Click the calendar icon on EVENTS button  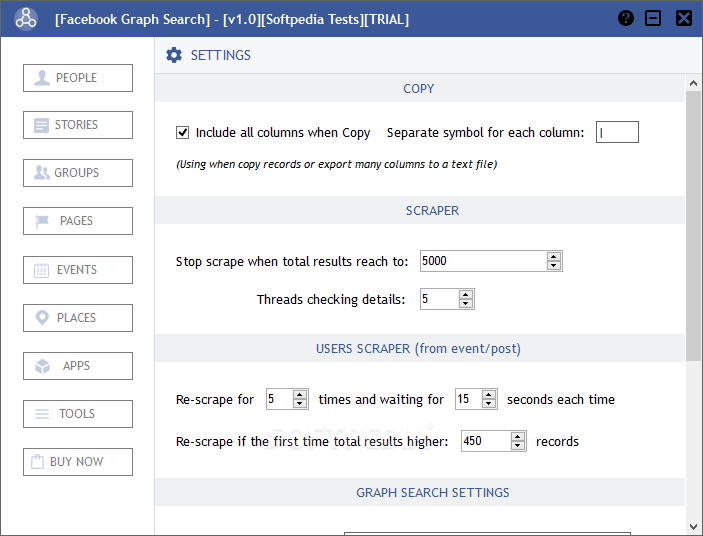click(x=42, y=270)
